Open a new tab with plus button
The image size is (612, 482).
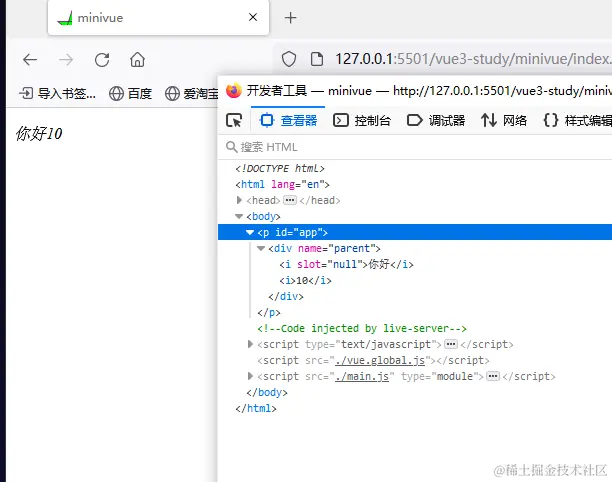[x=290, y=18]
